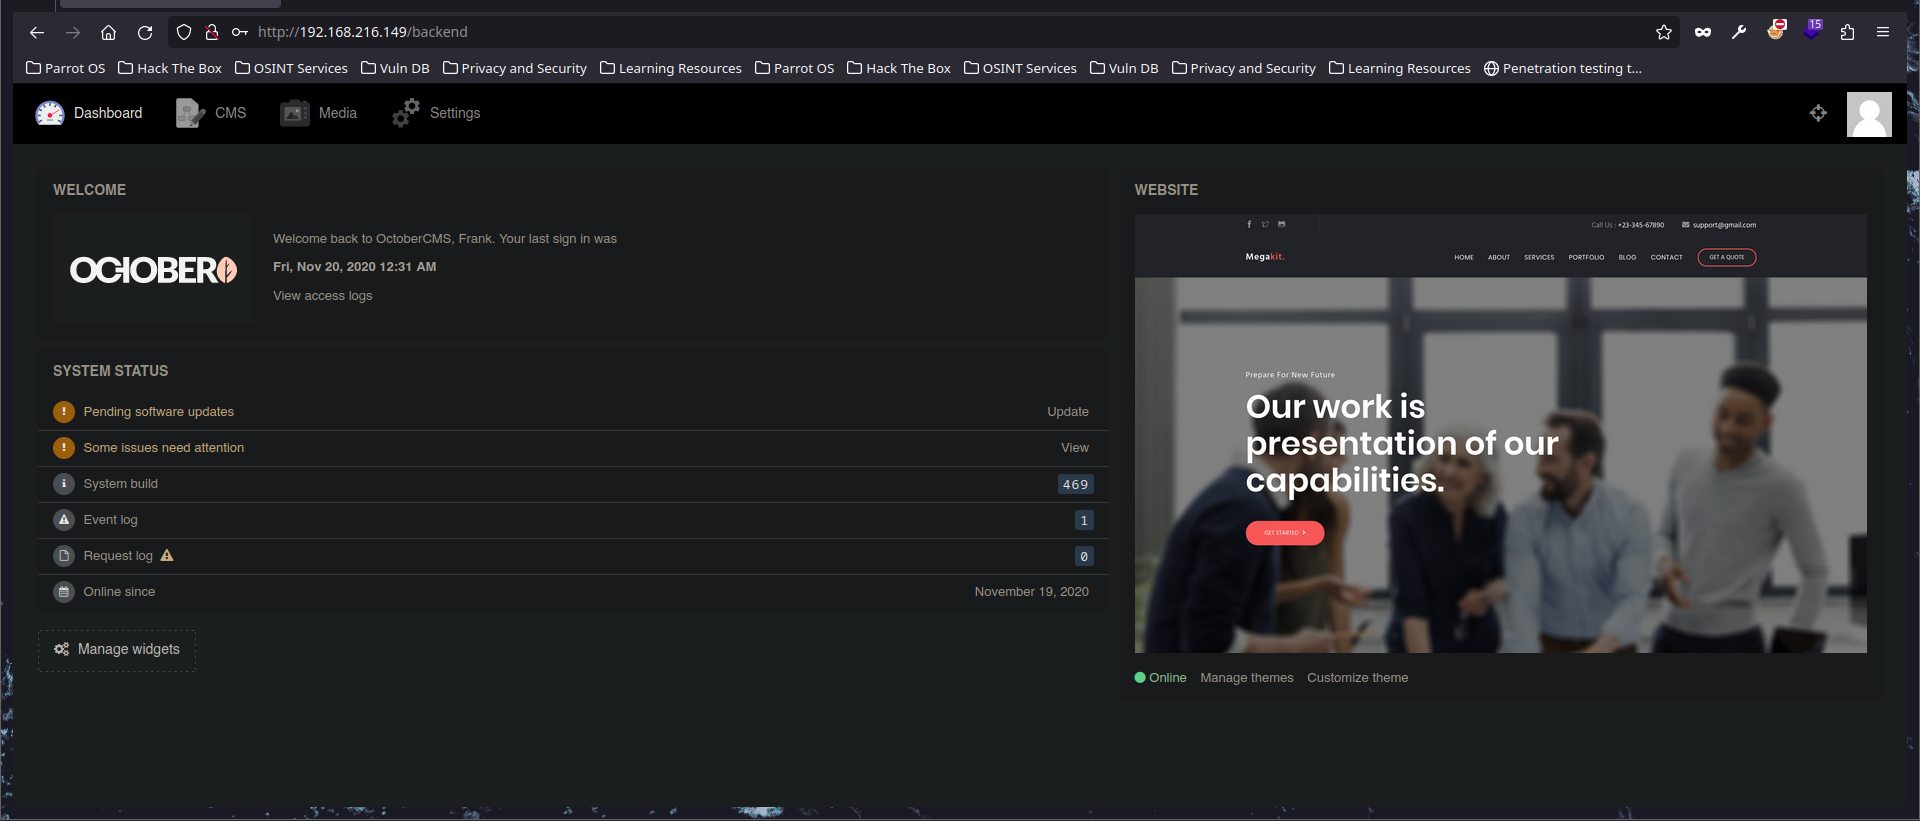Open the first Learning Resources bookmark folder
This screenshot has height=821, width=1920.
pyautogui.click(x=670, y=68)
